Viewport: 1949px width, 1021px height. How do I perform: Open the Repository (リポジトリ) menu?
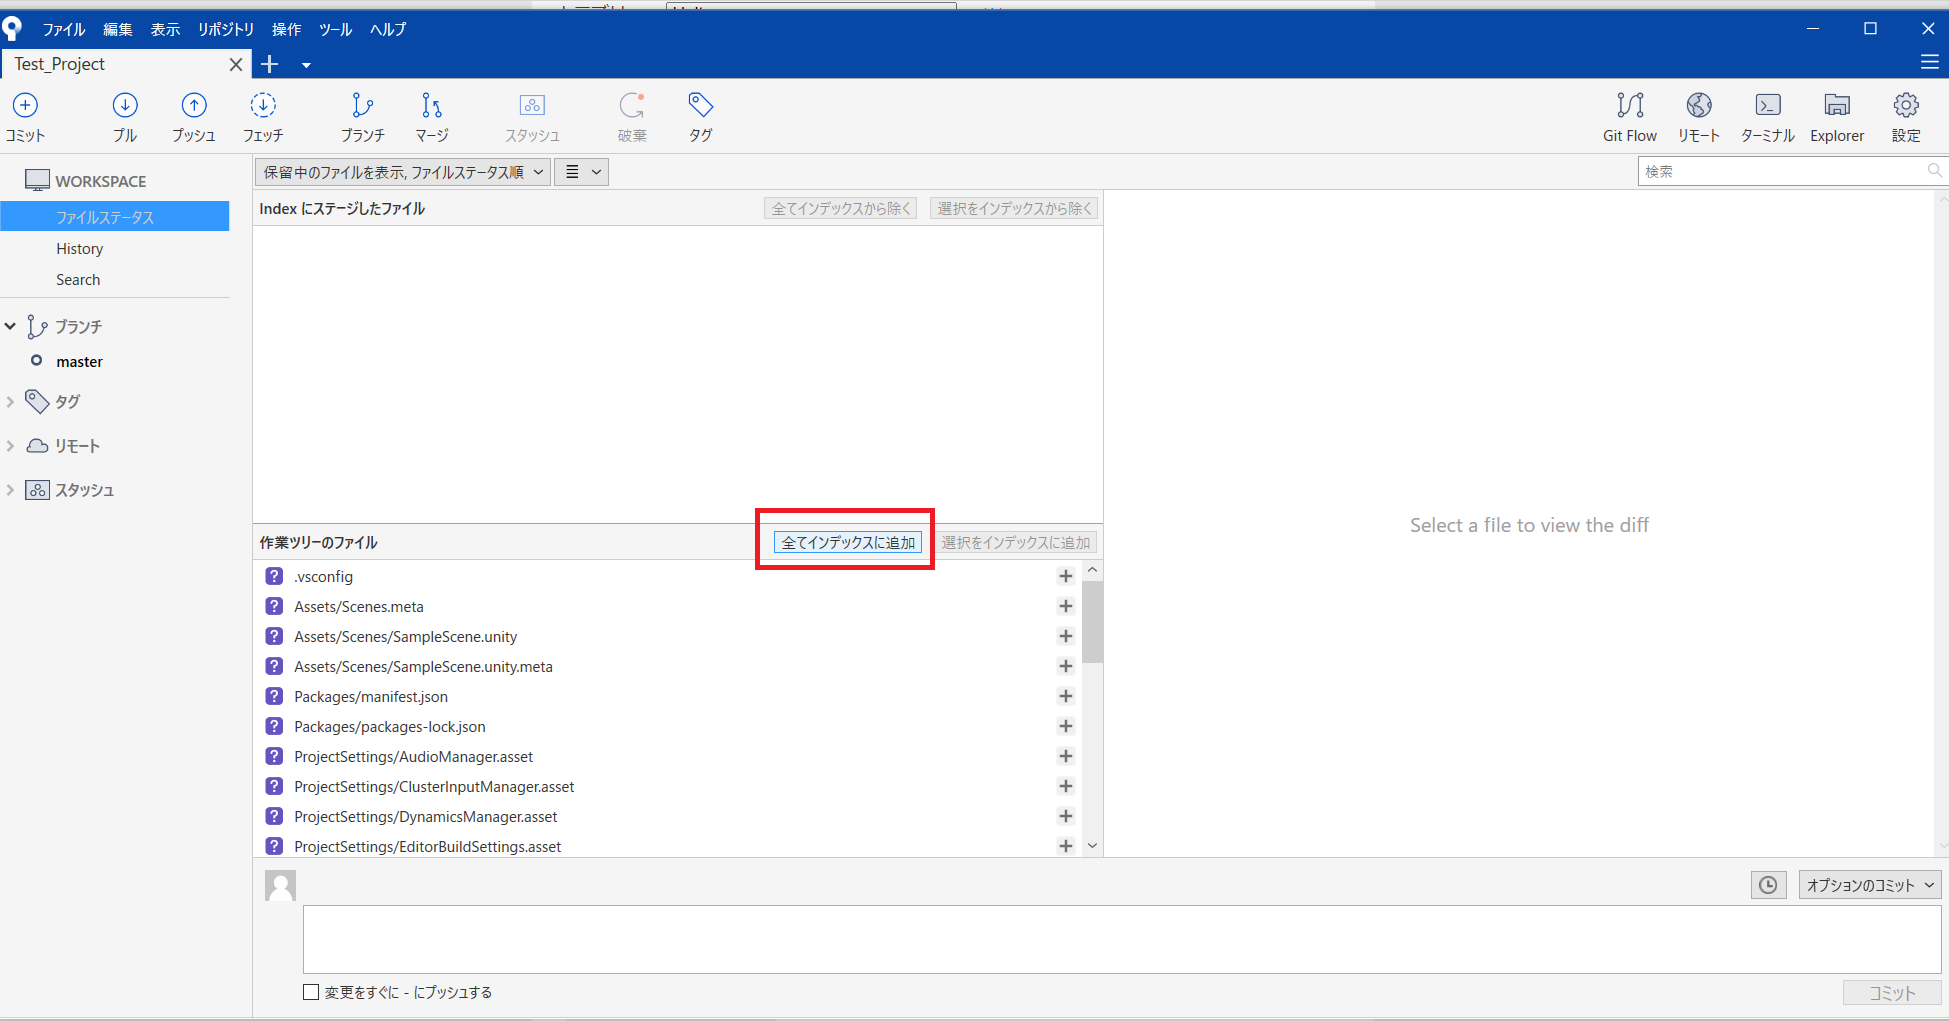coord(226,29)
